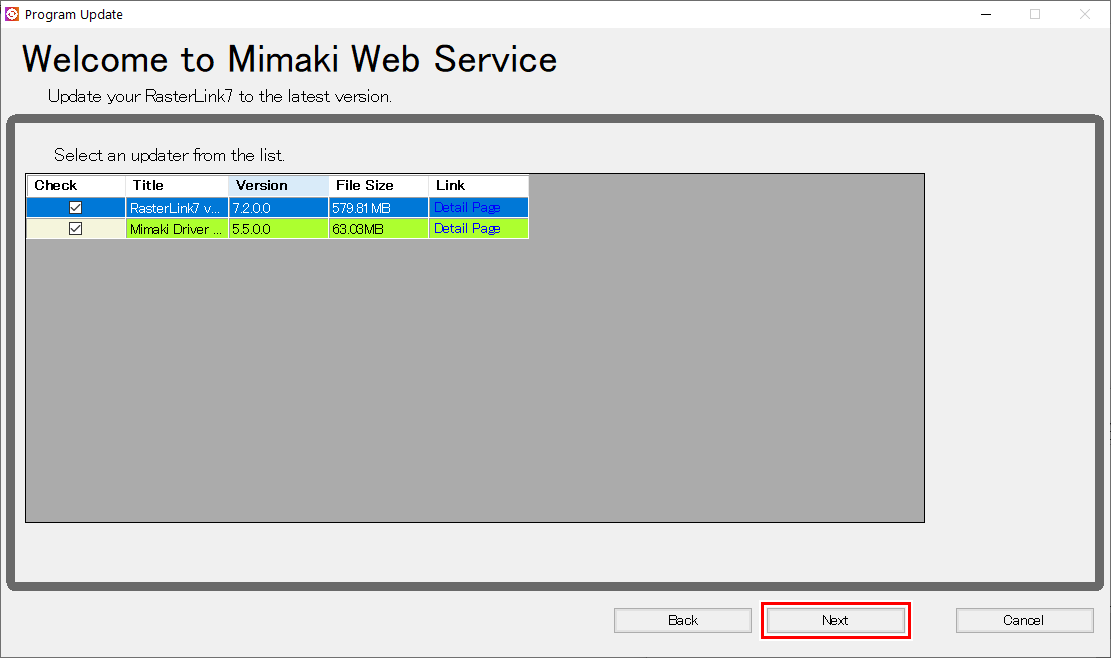Select the RasterLink7 title cell
The width and height of the screenshot is (1111, 658).
177,208
